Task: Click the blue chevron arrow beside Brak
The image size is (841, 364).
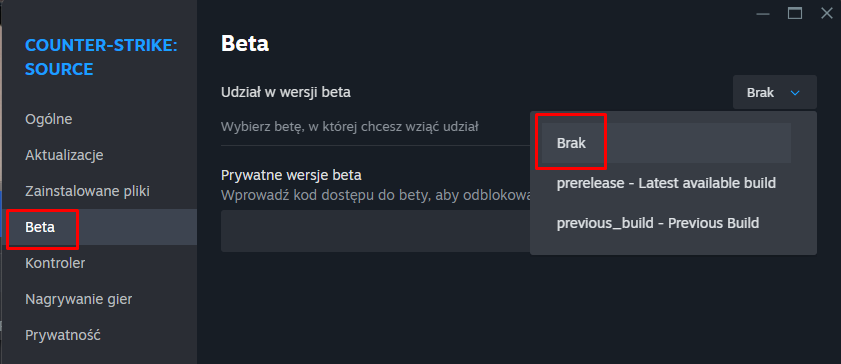Action: pos(795,93)
